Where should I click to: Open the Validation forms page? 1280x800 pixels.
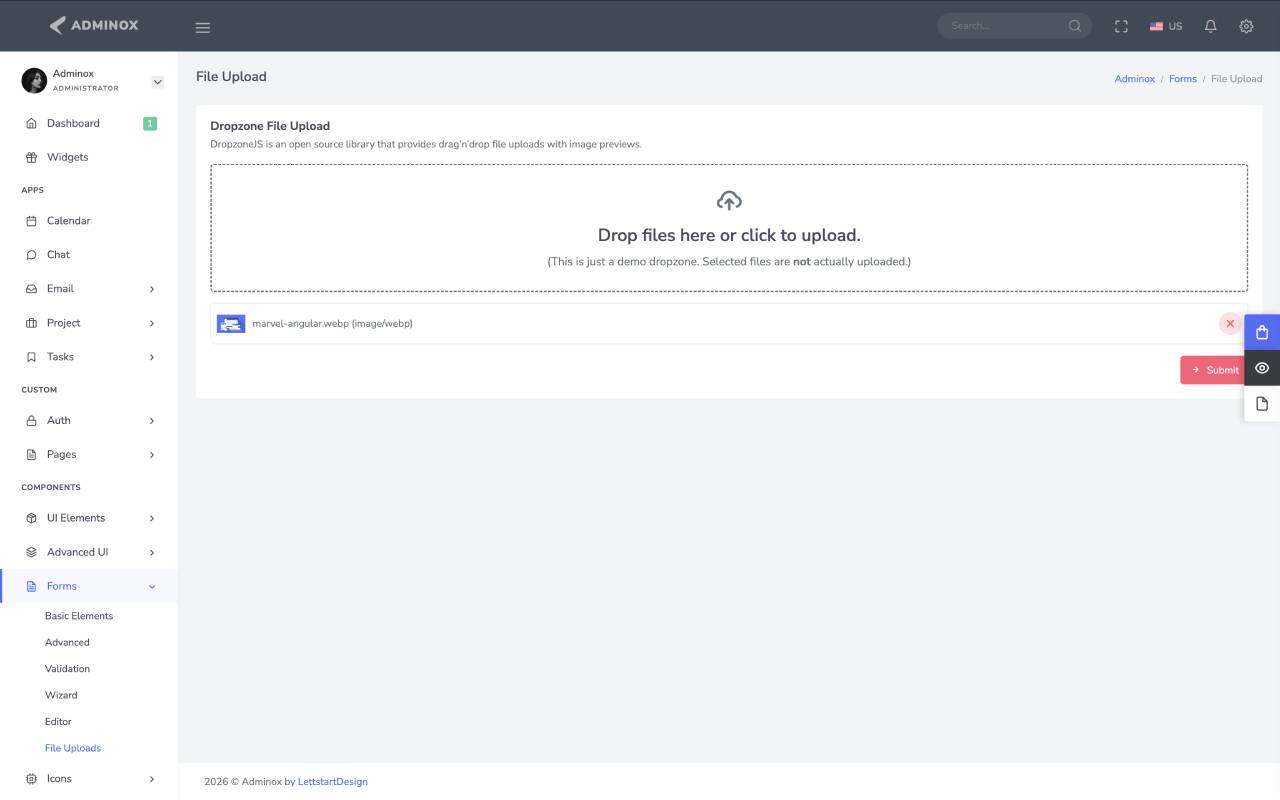pyautogui.click(x=67, y=669)
